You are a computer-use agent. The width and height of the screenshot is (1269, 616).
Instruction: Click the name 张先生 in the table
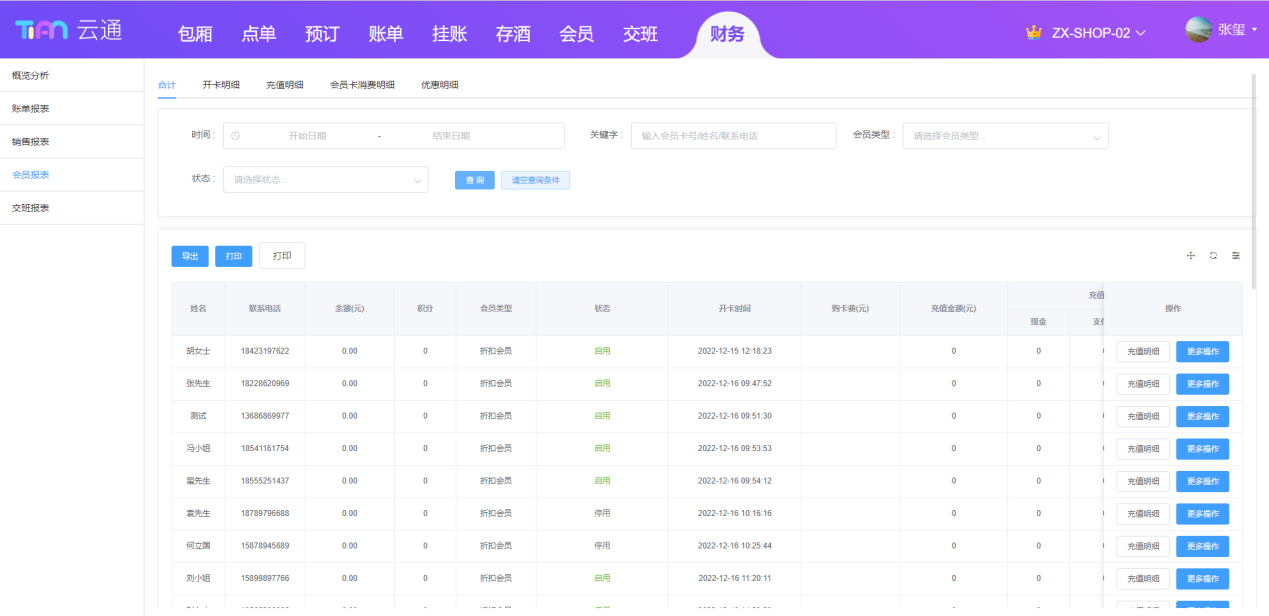pyautogui.click(x=198, y=384)
